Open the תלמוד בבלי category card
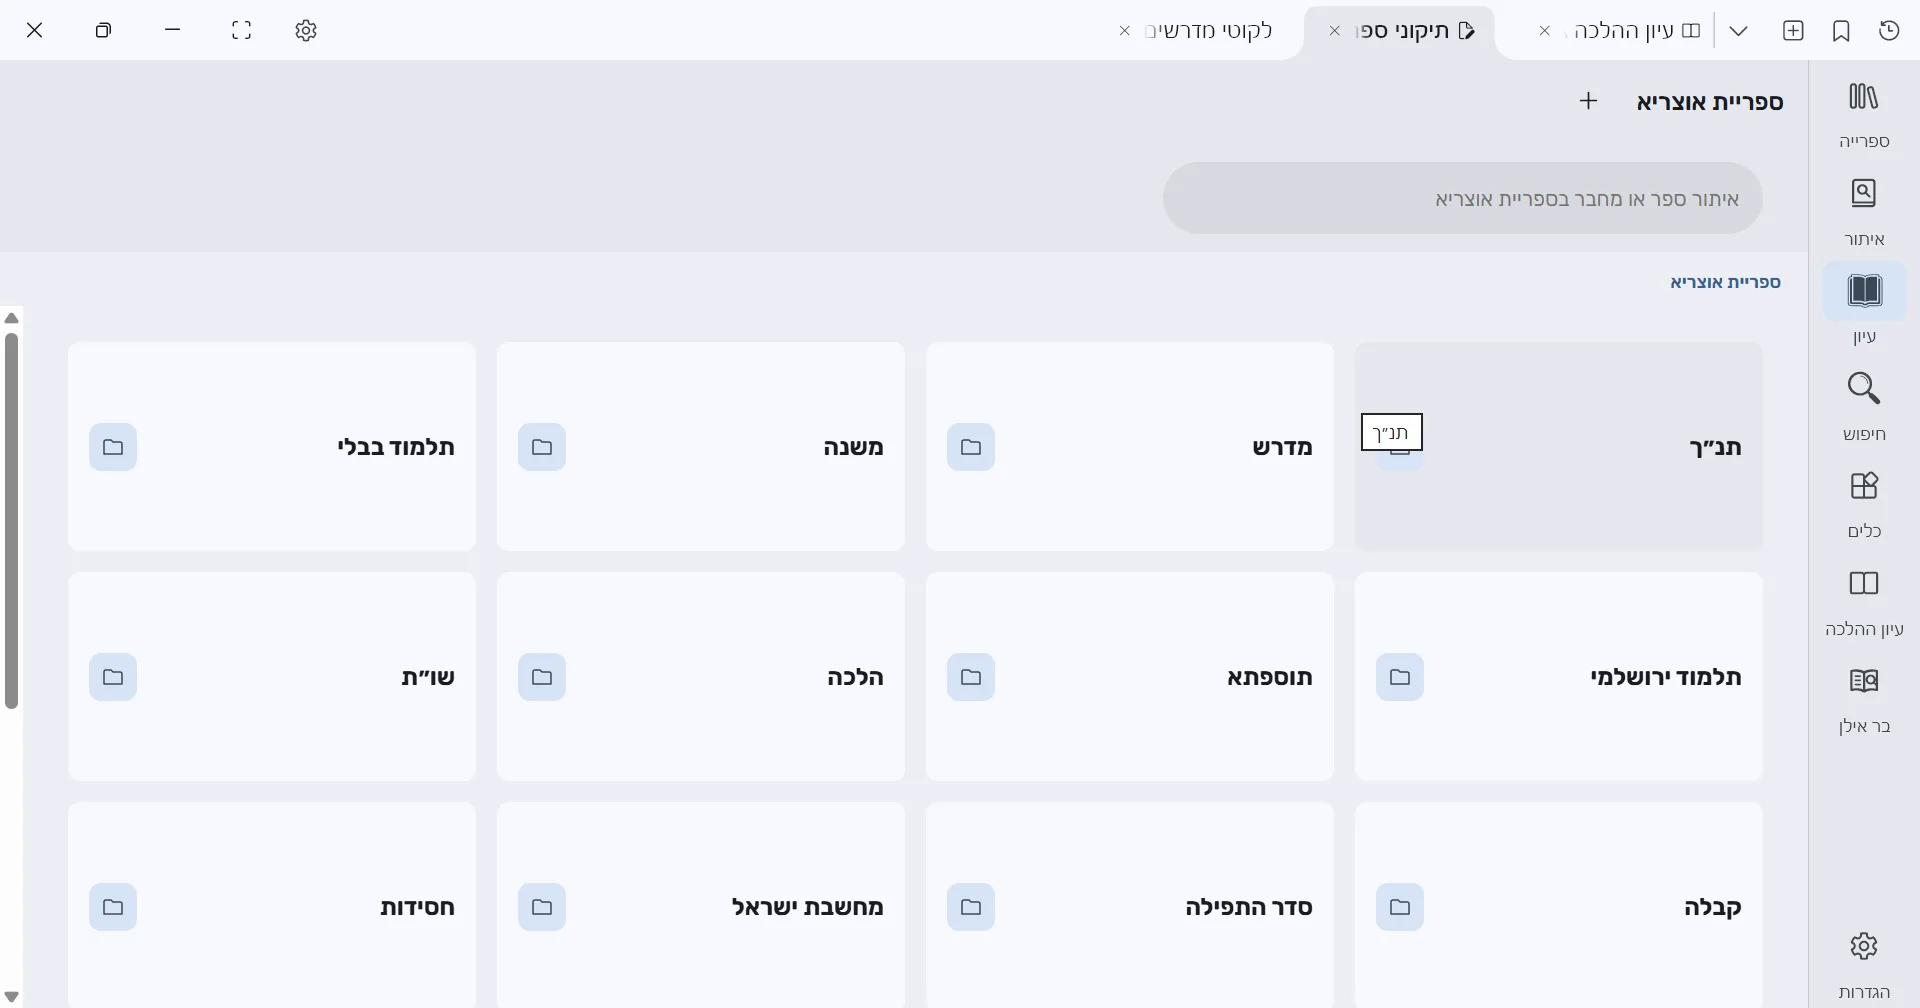Screen dimensions: 1920x1008 [272, 446]
